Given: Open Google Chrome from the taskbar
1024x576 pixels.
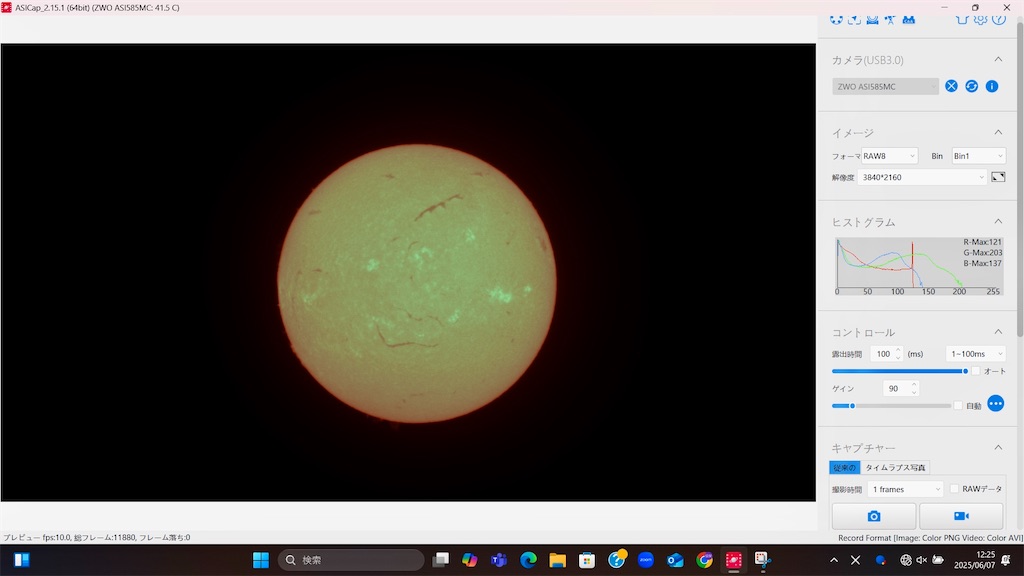Looking at the screenshot, I should tap(704, 560).
